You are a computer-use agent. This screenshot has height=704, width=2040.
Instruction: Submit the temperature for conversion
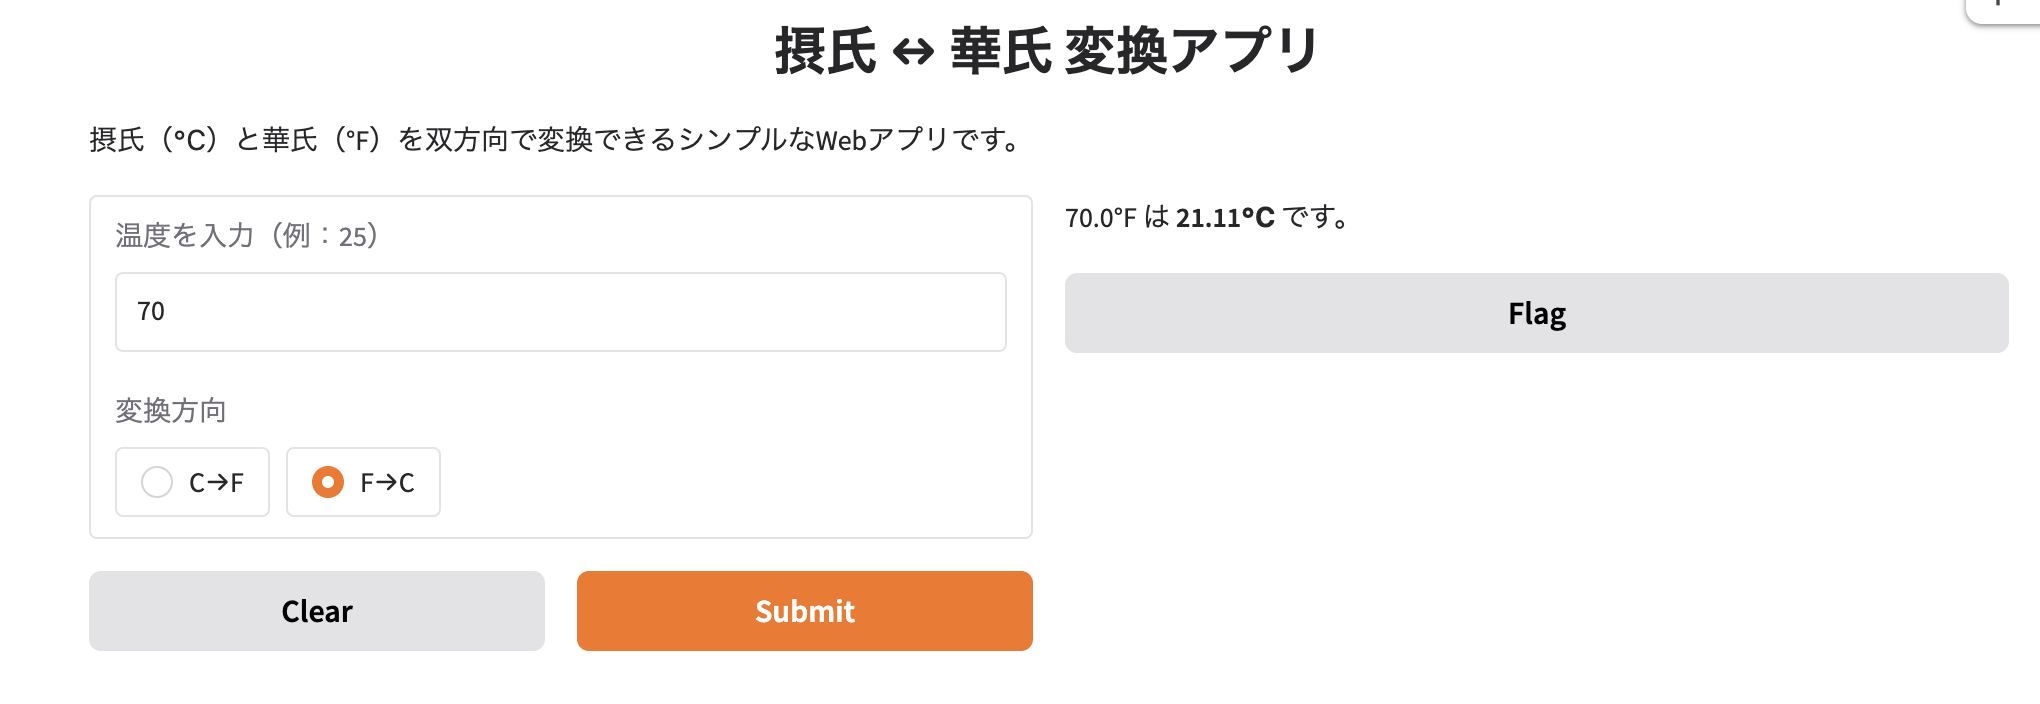click(x=804, y=610)
